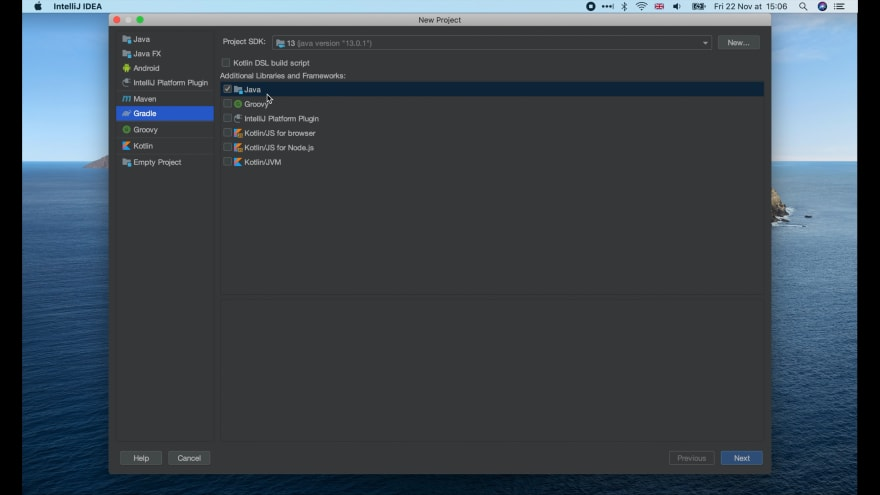This screenshot has height=495, width=880.
Task: Select the Android project type label
Action: (146, 68)
